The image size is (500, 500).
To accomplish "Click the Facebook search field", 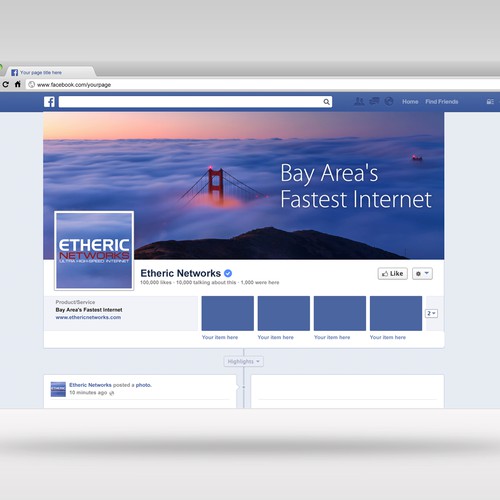I will (195, 102).
